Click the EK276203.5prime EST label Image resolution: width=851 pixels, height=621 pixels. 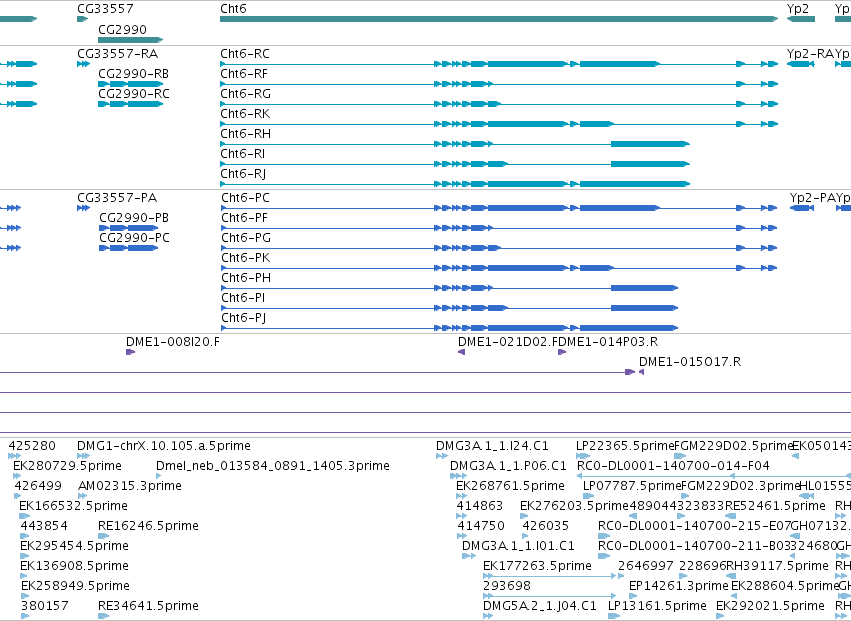[x=574, y=506]
